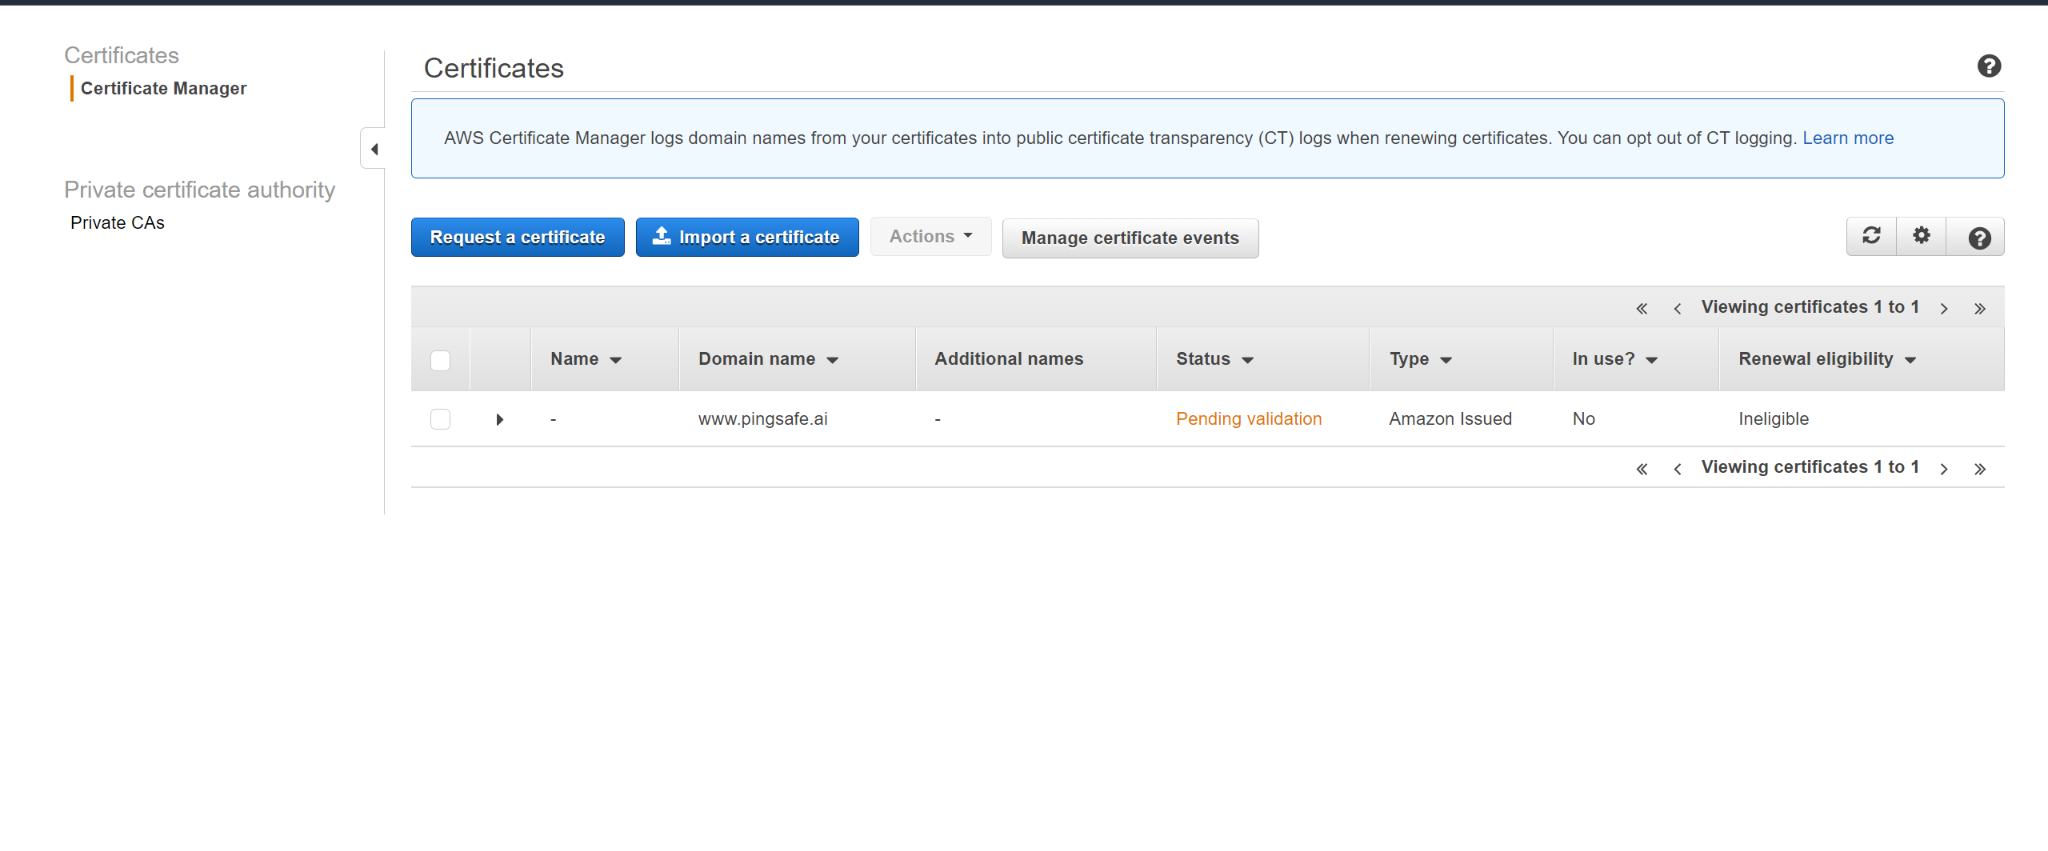Click help icon beside the gear button
The width and height of the screenshot is (2048, 851).
(1979, 238)
